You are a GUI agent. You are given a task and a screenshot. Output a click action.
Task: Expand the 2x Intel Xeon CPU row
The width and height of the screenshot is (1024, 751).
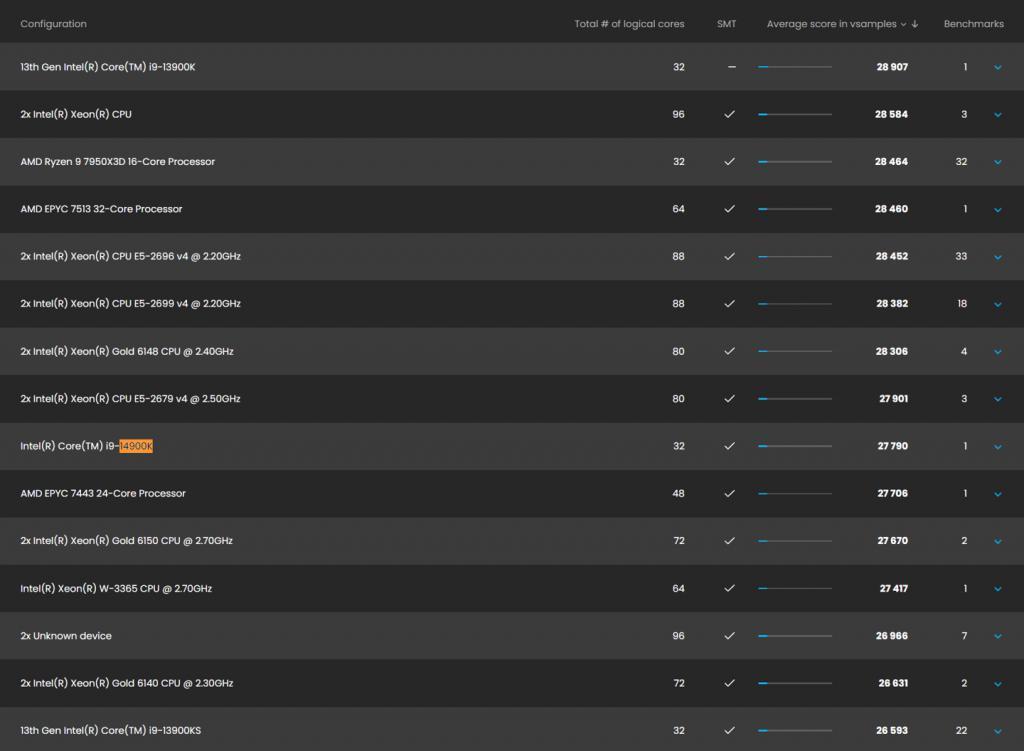click(998, 115)
